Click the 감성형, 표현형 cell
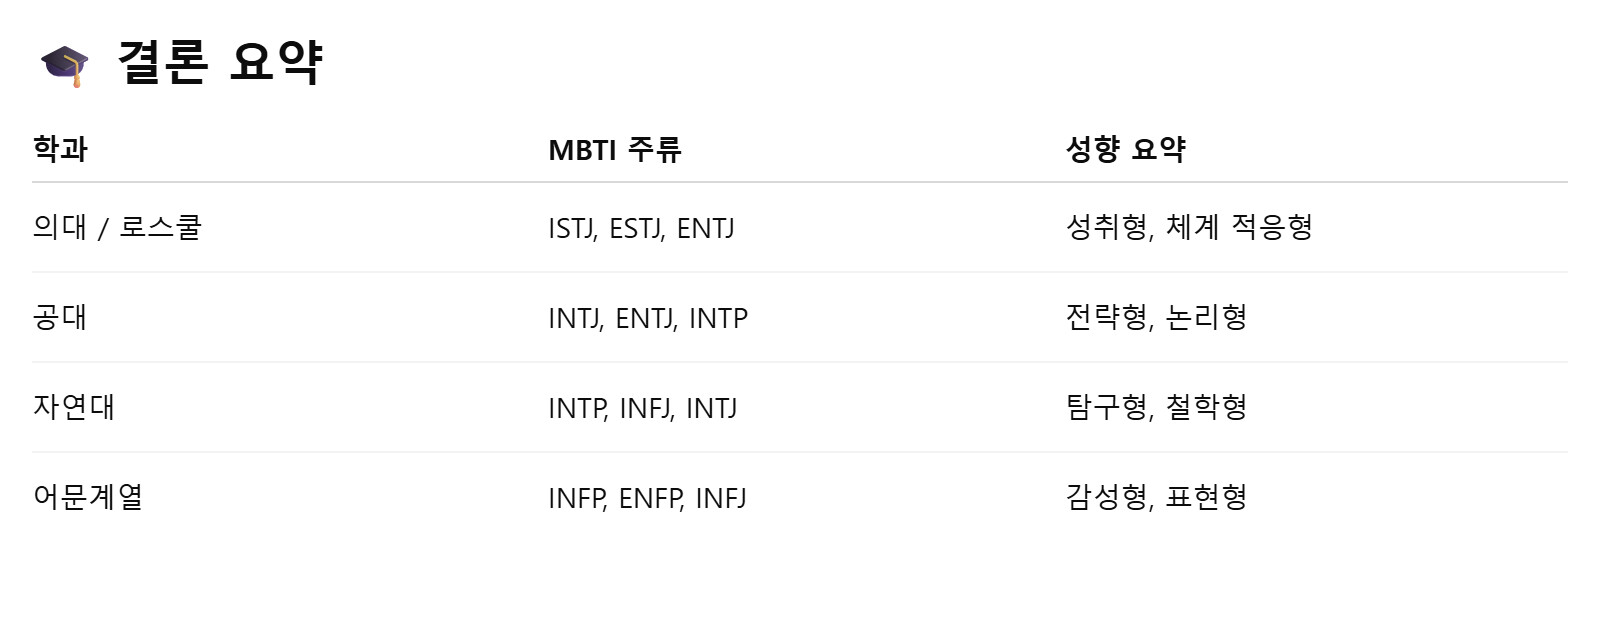Image resolution: width=1604 pixels, height=628 pixels. [x=1157, y=497]
